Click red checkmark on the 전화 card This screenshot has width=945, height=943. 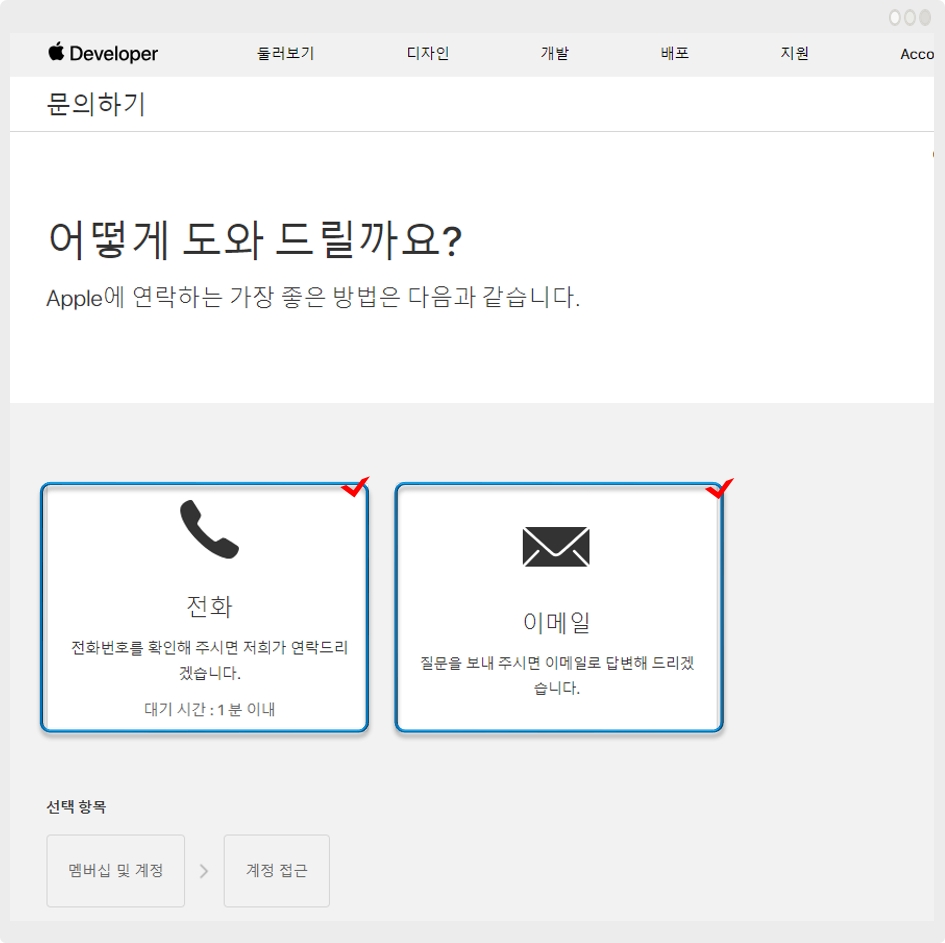pos(355,487)
